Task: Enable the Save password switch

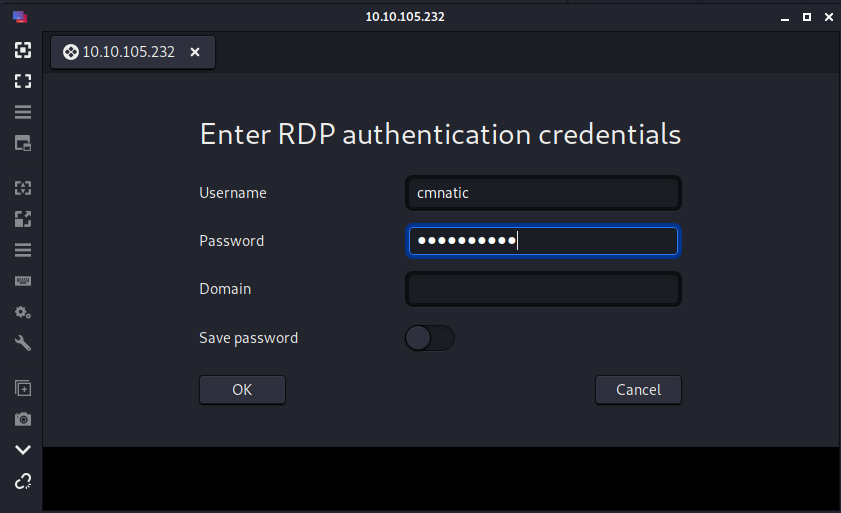Action: point(430,338)
